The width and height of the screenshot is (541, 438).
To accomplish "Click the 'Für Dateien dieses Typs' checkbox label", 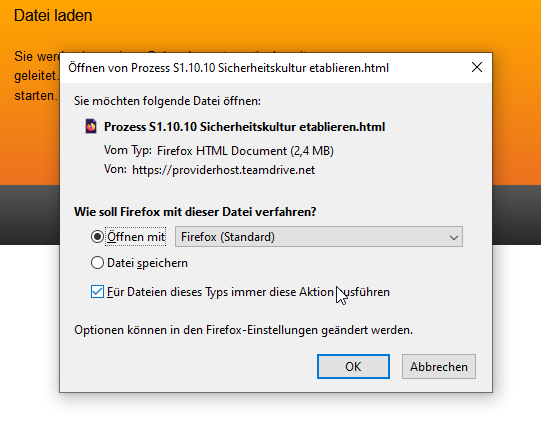I will (x=248, y=292).
